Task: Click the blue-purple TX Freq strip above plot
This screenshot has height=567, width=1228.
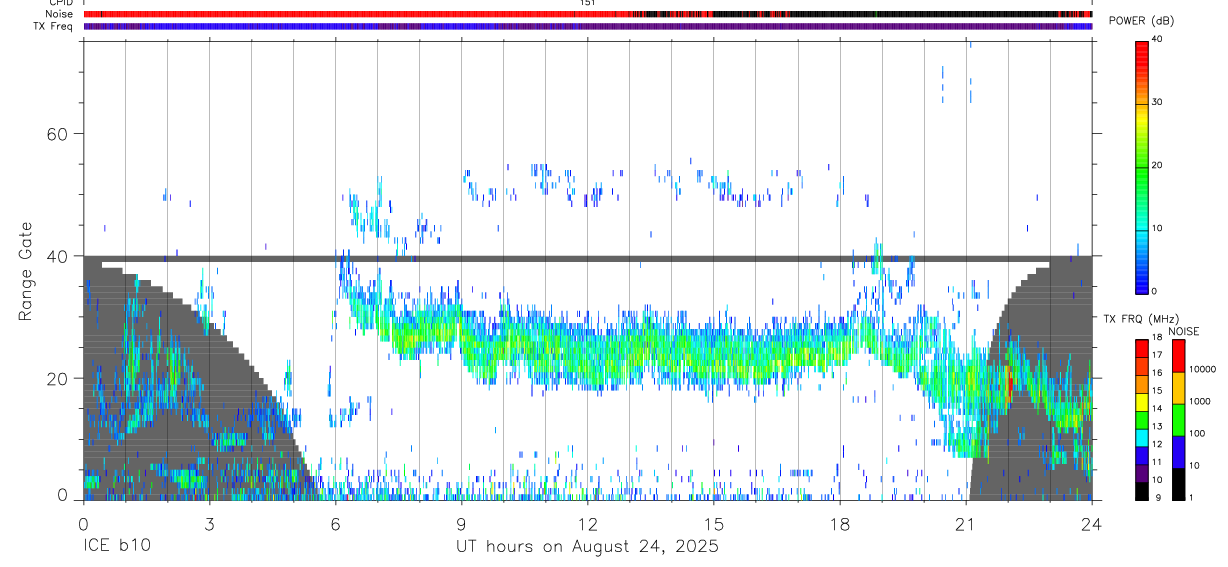Action: click(588, 26)
